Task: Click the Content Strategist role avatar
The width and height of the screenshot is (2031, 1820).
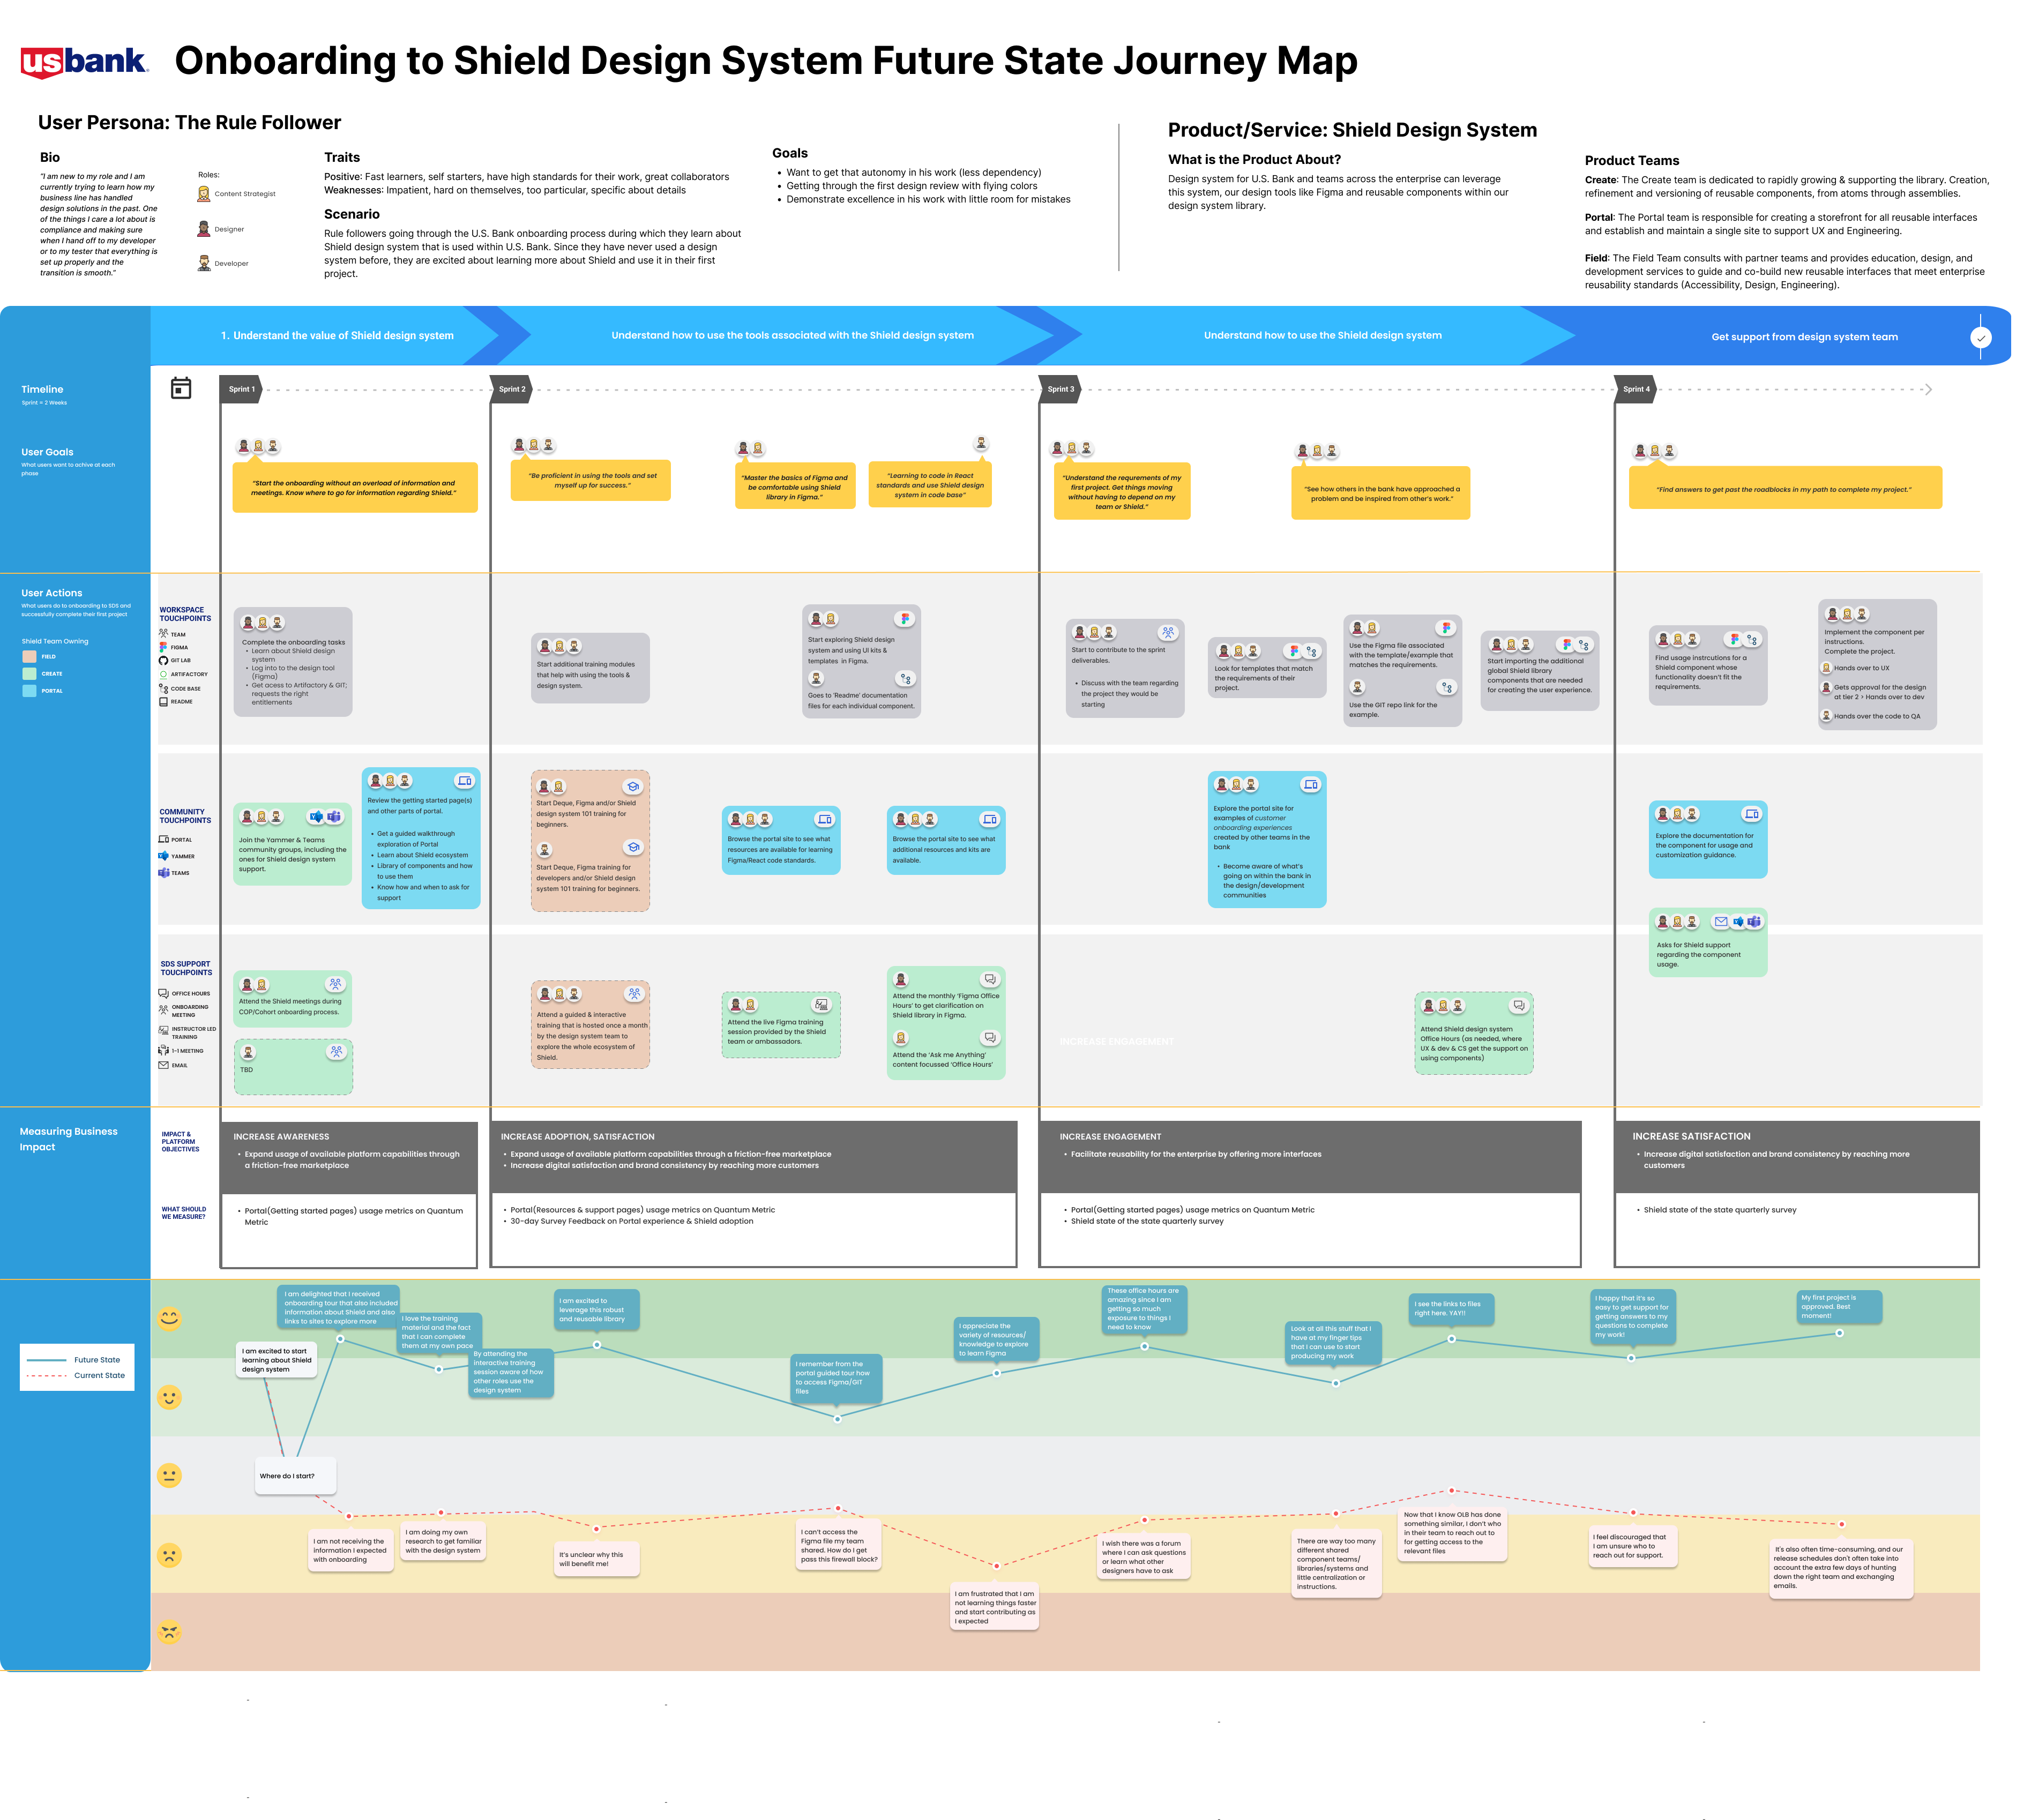Action: click(x=204, y=194)
